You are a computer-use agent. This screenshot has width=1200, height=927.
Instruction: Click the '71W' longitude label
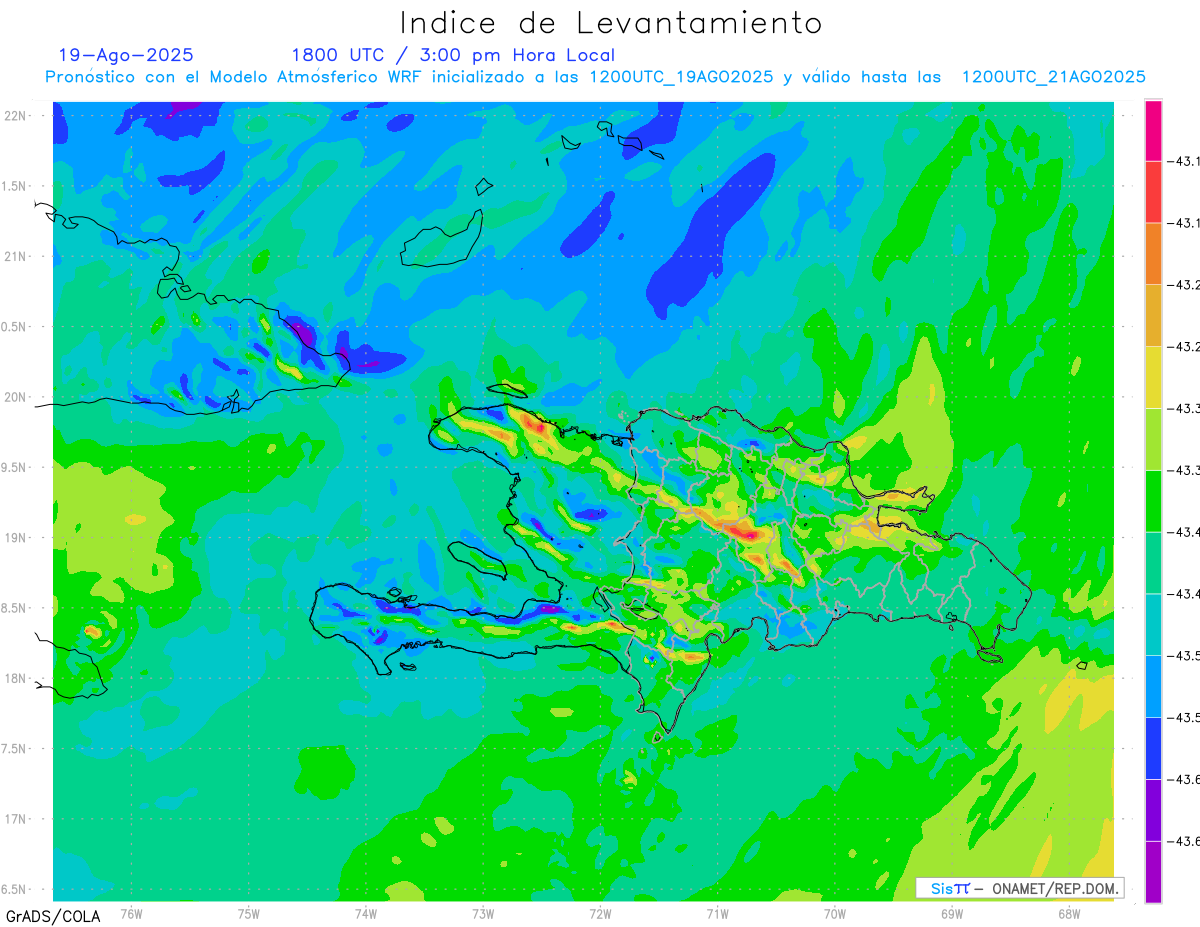717,914
